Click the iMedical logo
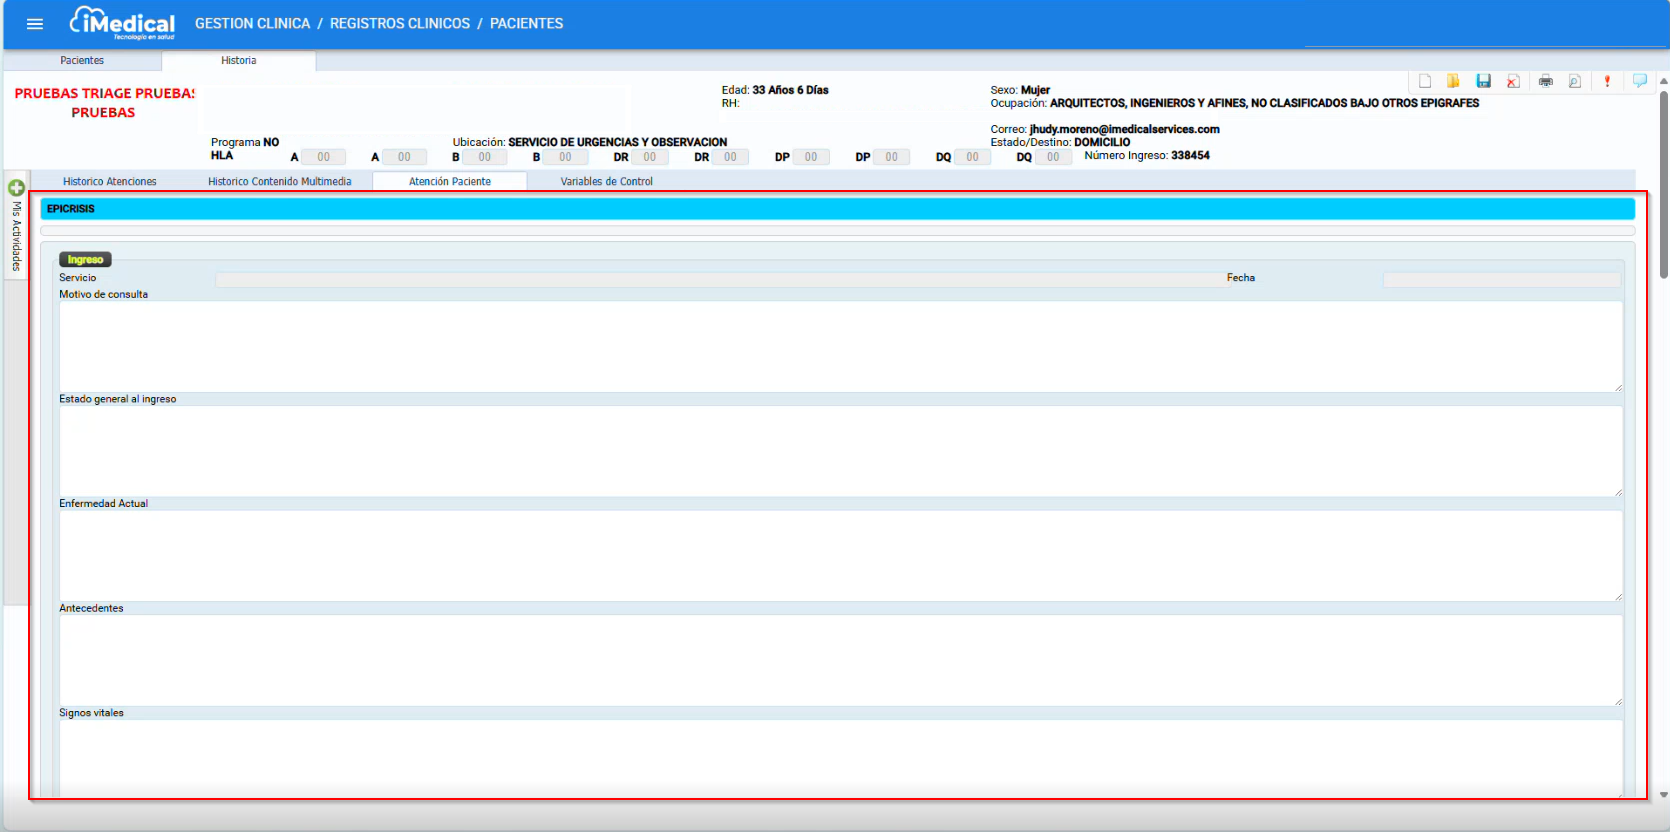Image resolution: width=1670 pixels, height=832 pixels. (x=122, y=23)
